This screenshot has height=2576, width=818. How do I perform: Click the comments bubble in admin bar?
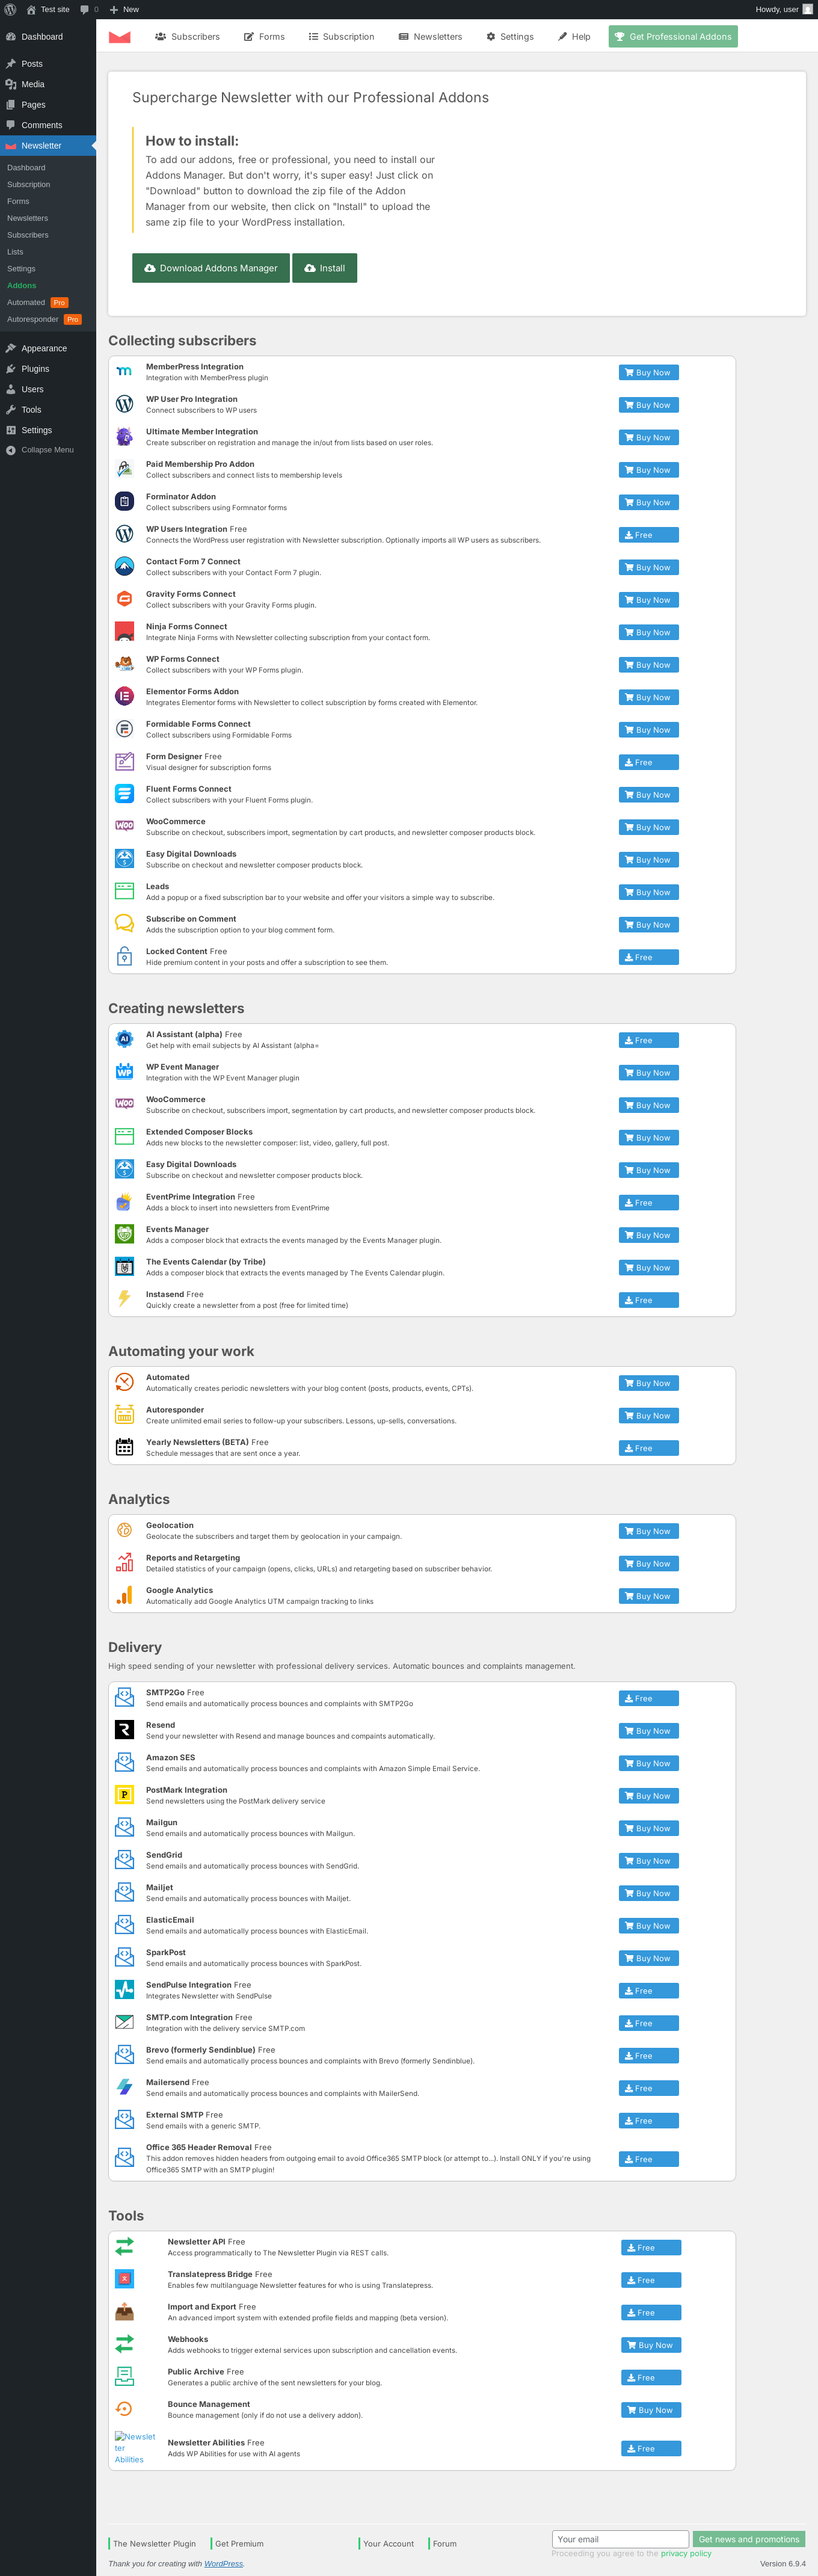pos(89,9)
